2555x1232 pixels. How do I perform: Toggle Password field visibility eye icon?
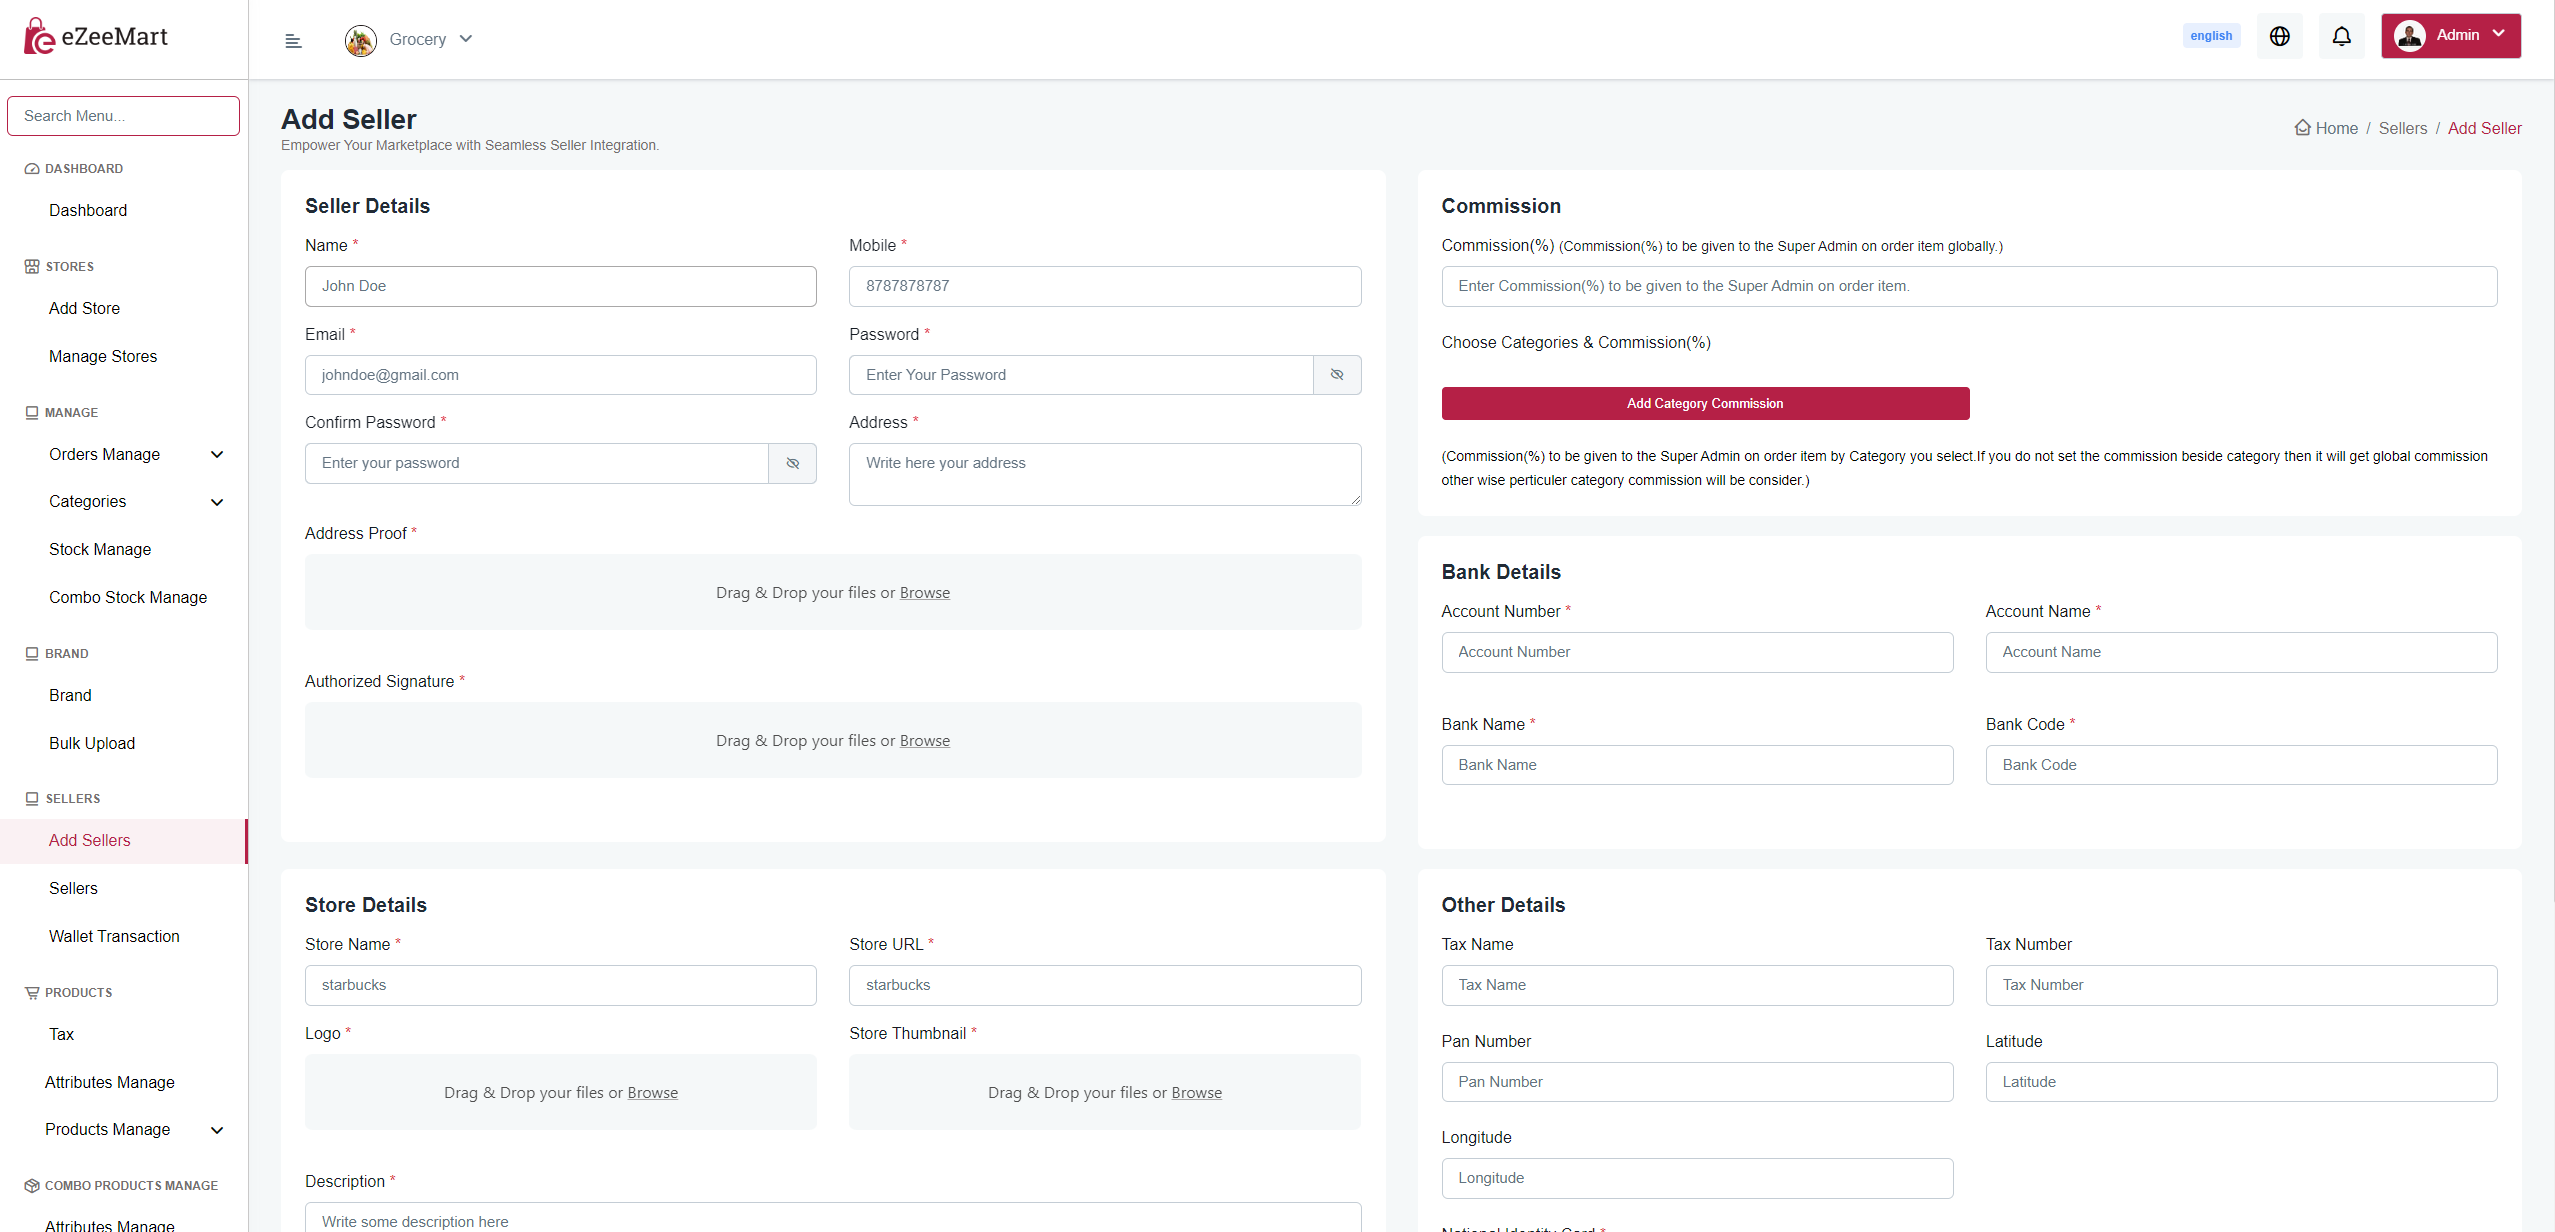pos(1336,375)
